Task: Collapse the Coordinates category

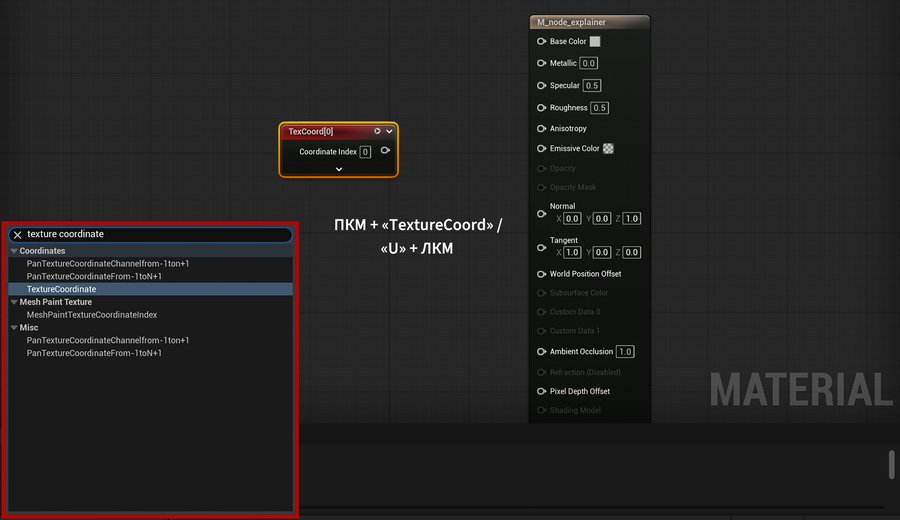Action: point(14,251)
